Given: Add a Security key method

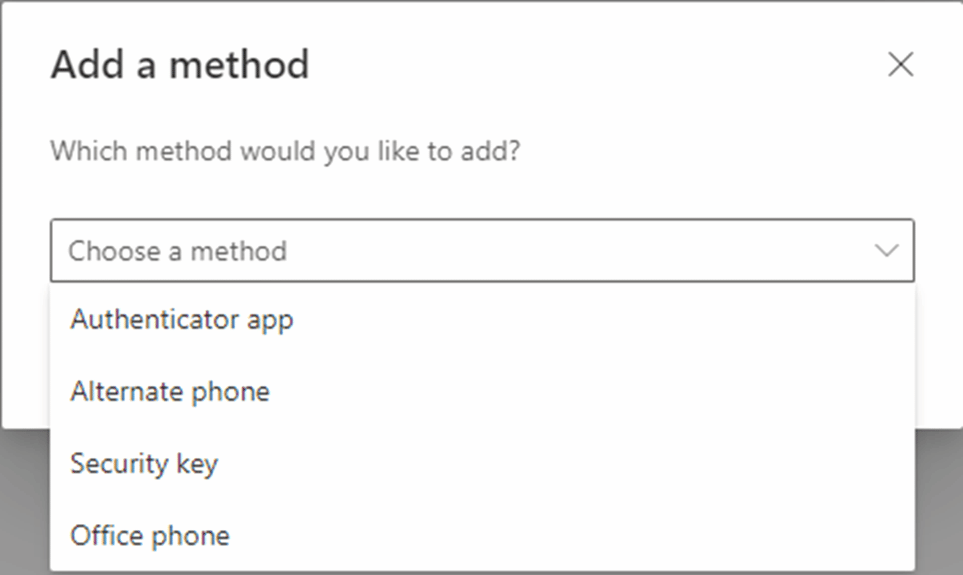Looking at the screenshot, I should pyautogui.click(x=144, y=463).
